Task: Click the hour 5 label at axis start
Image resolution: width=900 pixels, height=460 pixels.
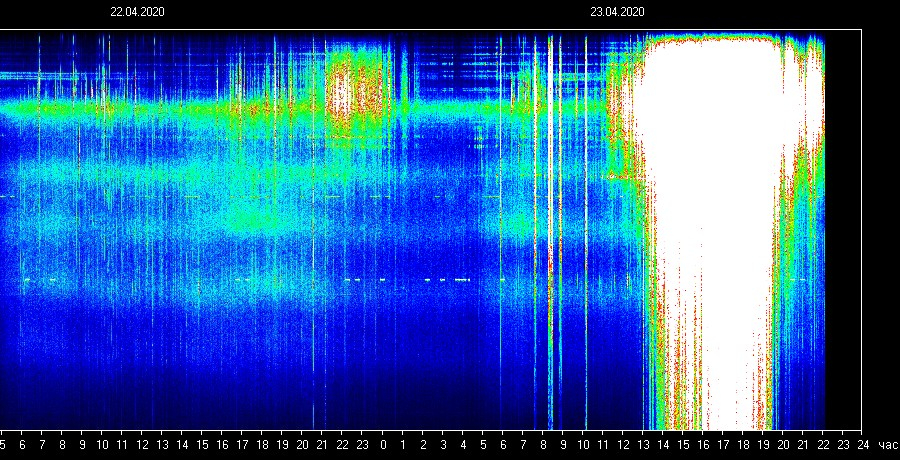Action: click(3, 444)
